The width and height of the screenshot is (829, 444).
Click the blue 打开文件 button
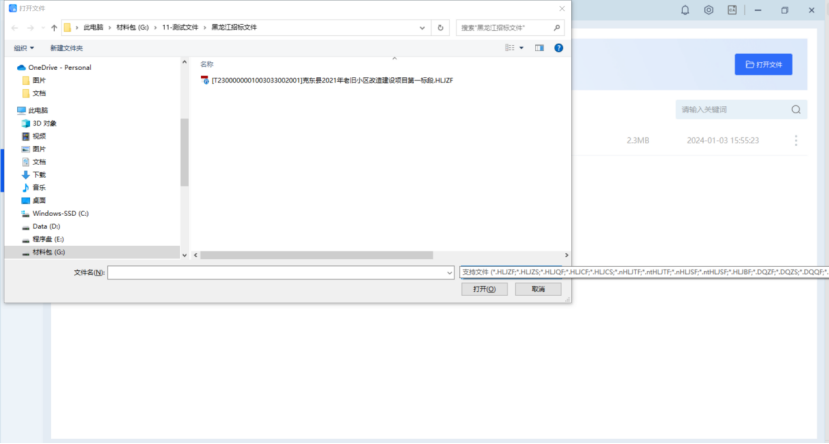(x=763, y=64)
